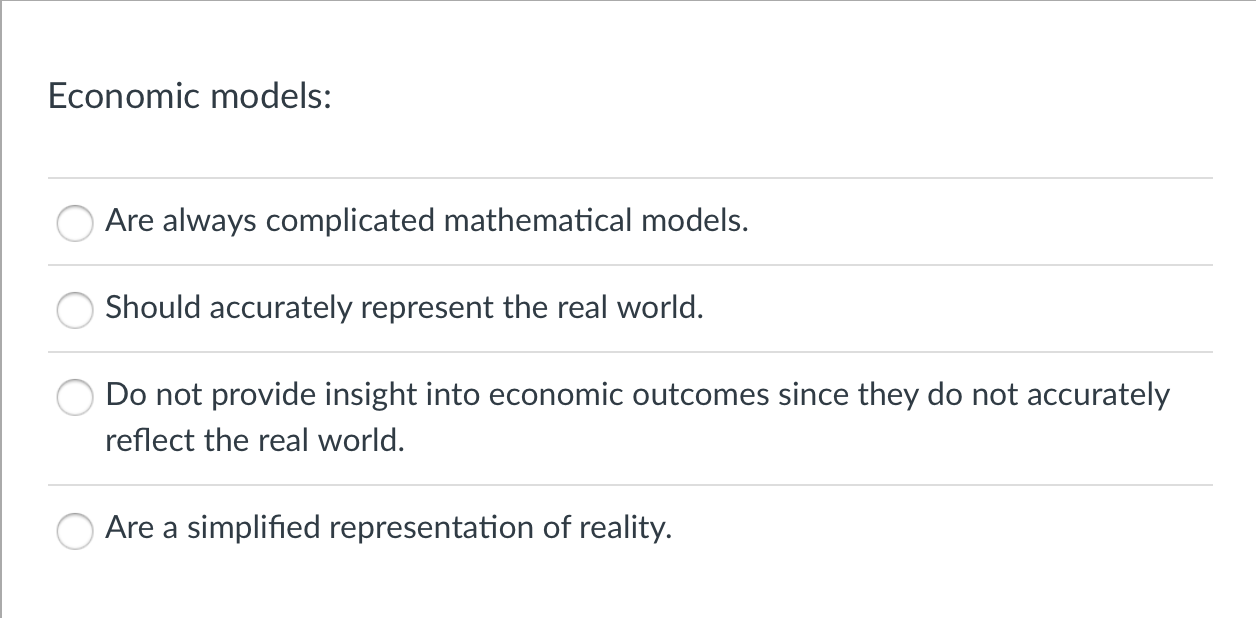Click the answer 'Are a simplified representation of reality'
1256x618 pixels.
click(389, 528)
